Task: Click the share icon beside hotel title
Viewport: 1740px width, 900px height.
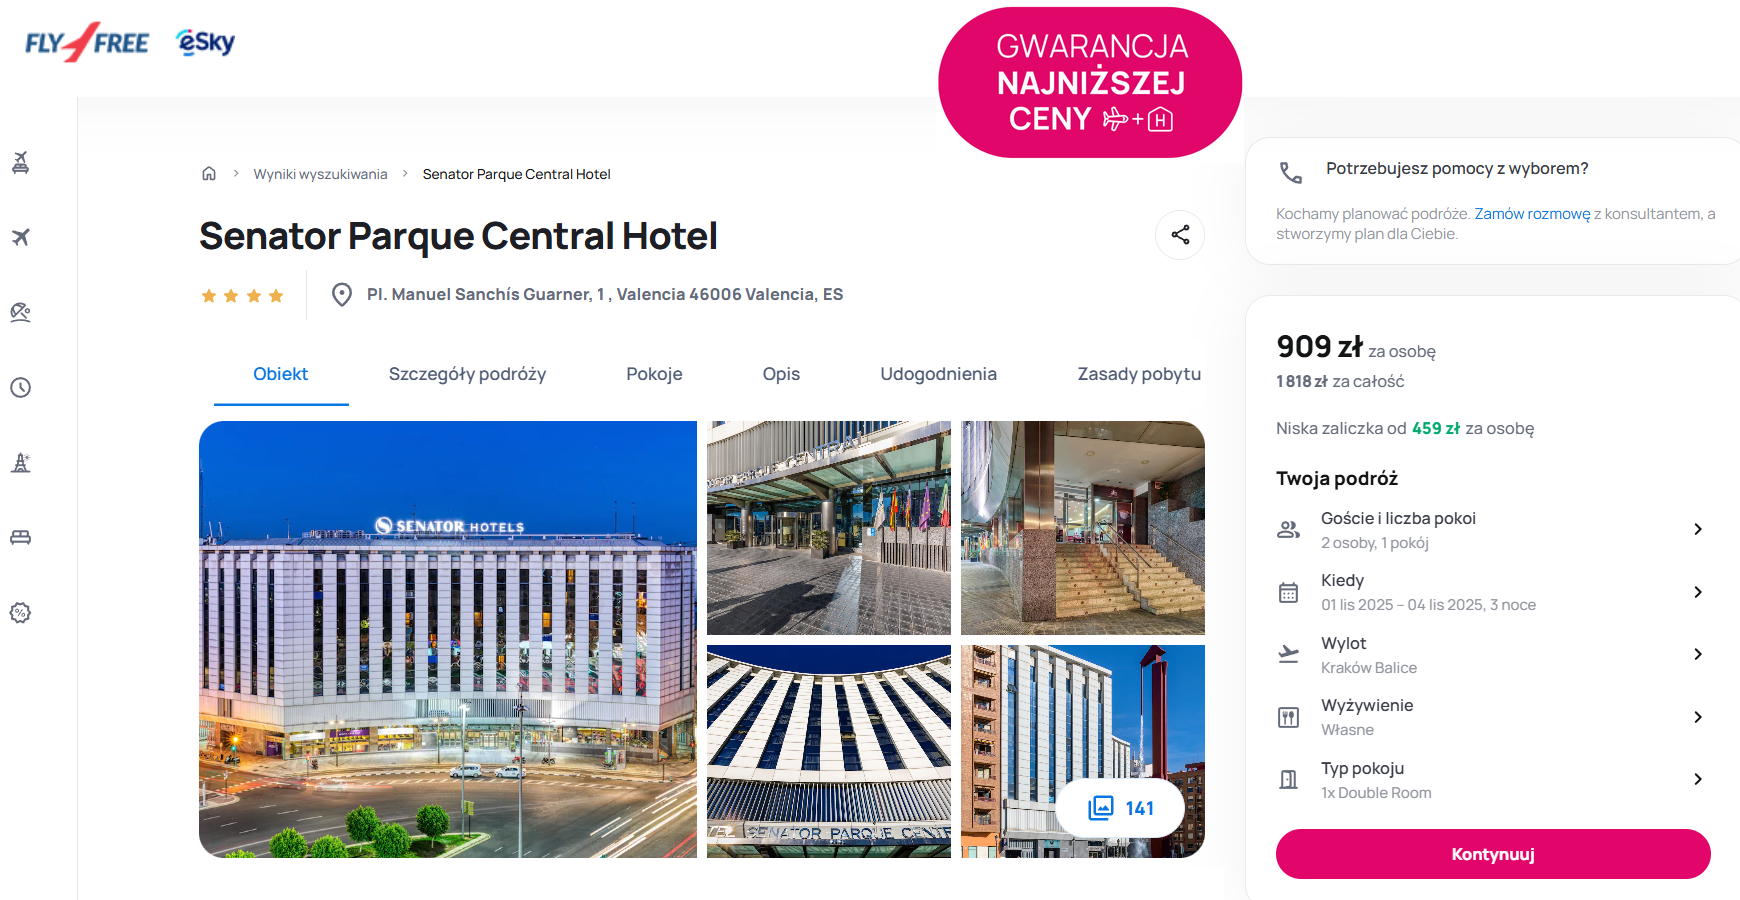Action: pos(1180,235)
